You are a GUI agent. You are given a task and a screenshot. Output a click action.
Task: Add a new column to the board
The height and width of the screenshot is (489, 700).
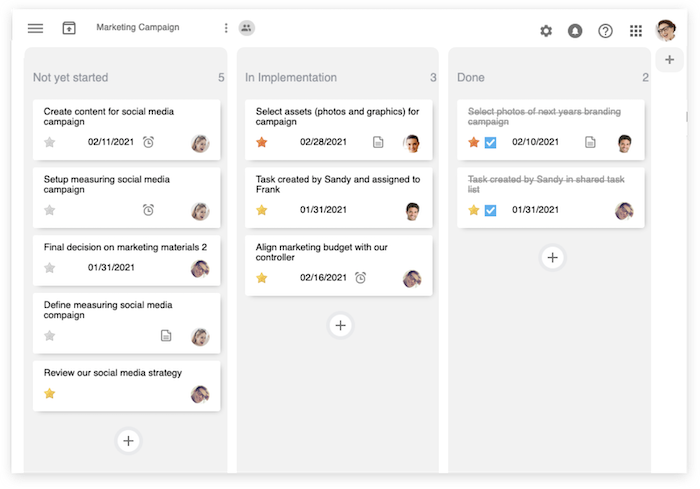[x=670, y=60]
